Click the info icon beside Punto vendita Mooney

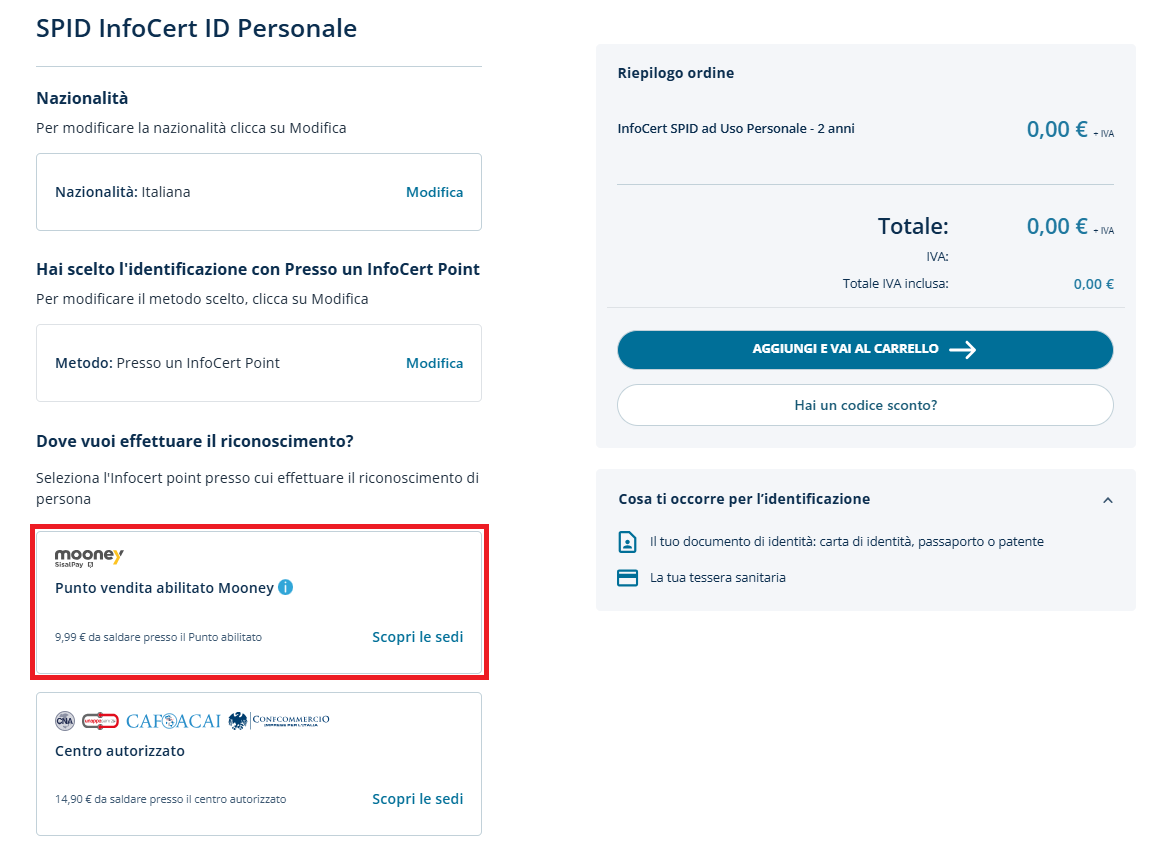285,588
